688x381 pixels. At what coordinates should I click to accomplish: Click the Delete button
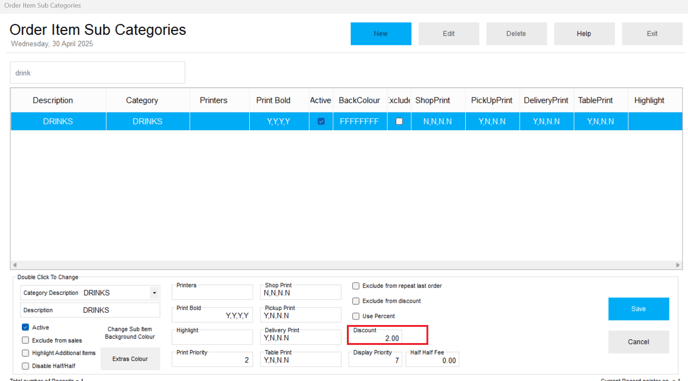click(x=516, y=34)
